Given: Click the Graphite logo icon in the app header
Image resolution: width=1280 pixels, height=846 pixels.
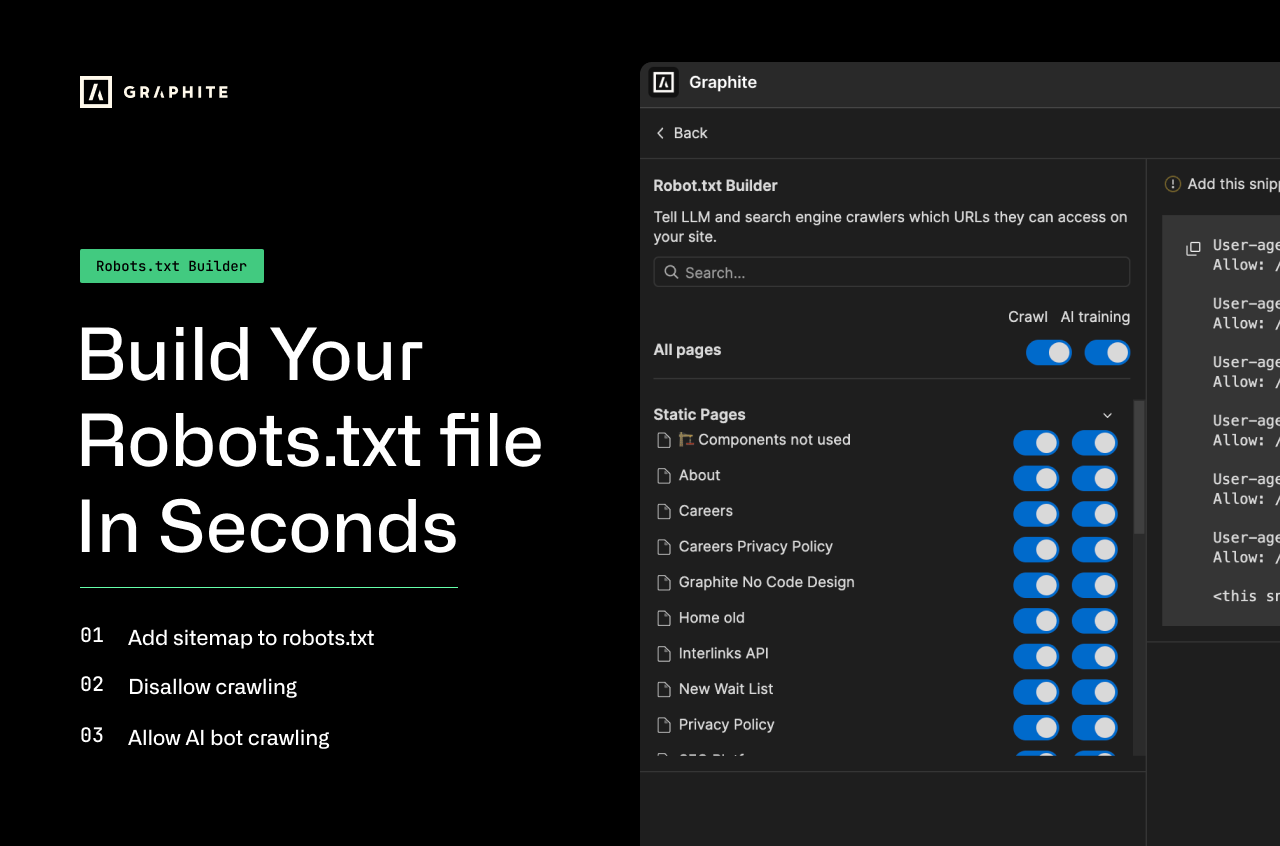Looking at the screenshot, I should point(664,82).
